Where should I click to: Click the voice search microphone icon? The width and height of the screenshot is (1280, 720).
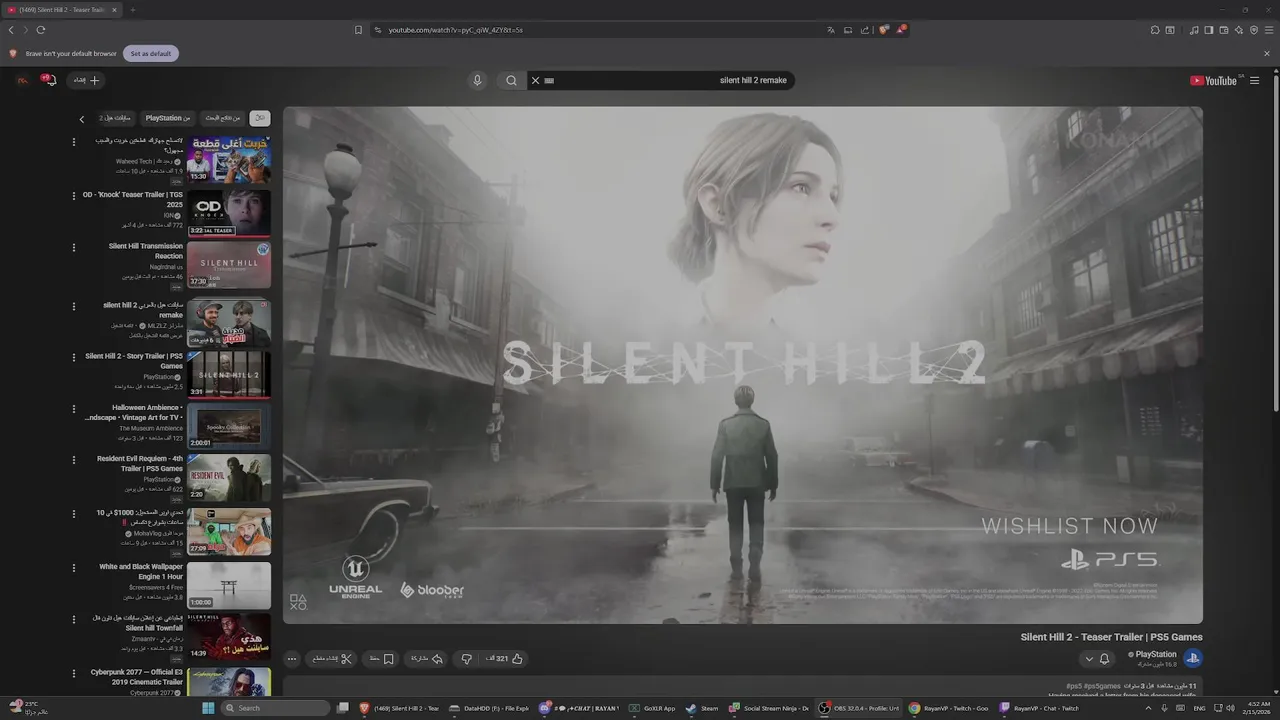click(477, 80)
